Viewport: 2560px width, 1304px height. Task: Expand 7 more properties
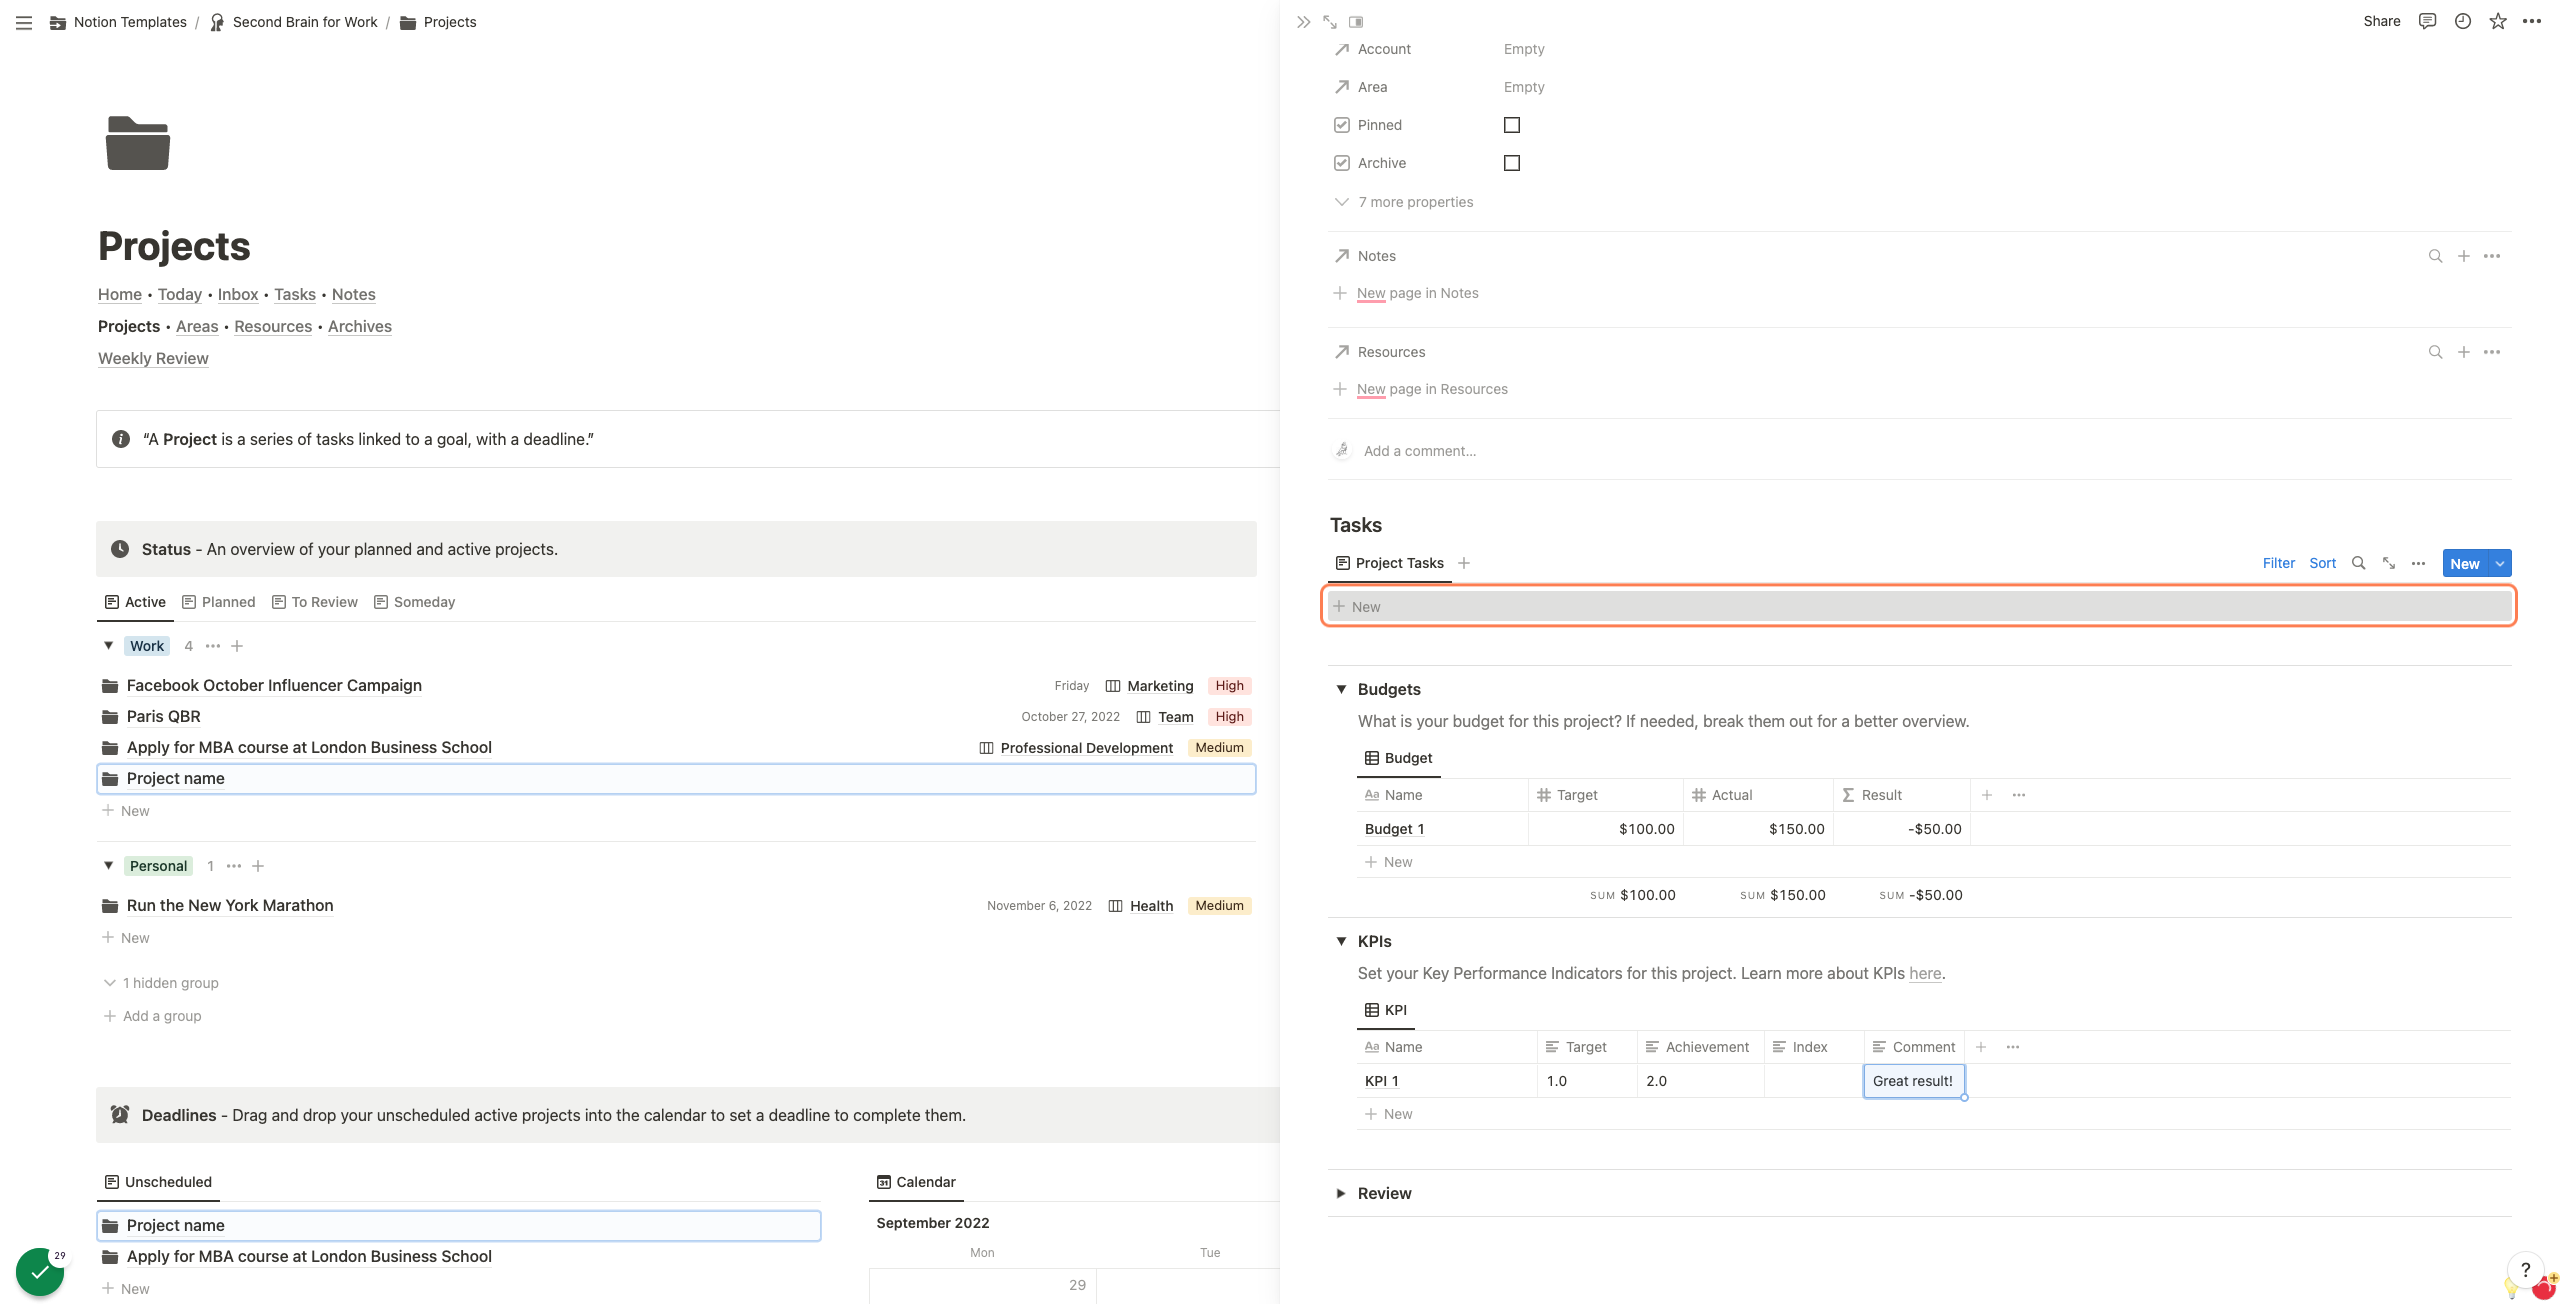coord(1404,202)
